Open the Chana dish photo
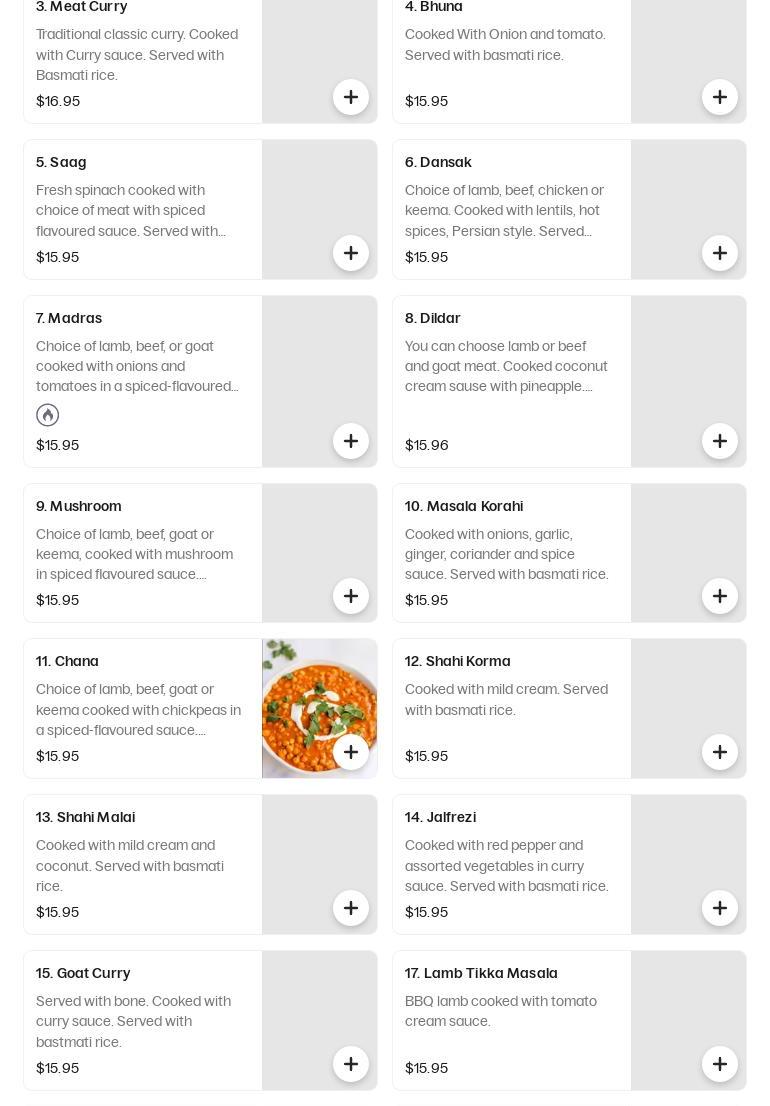Viewport: 770px width, 1106px height. [x=319, y=708]
